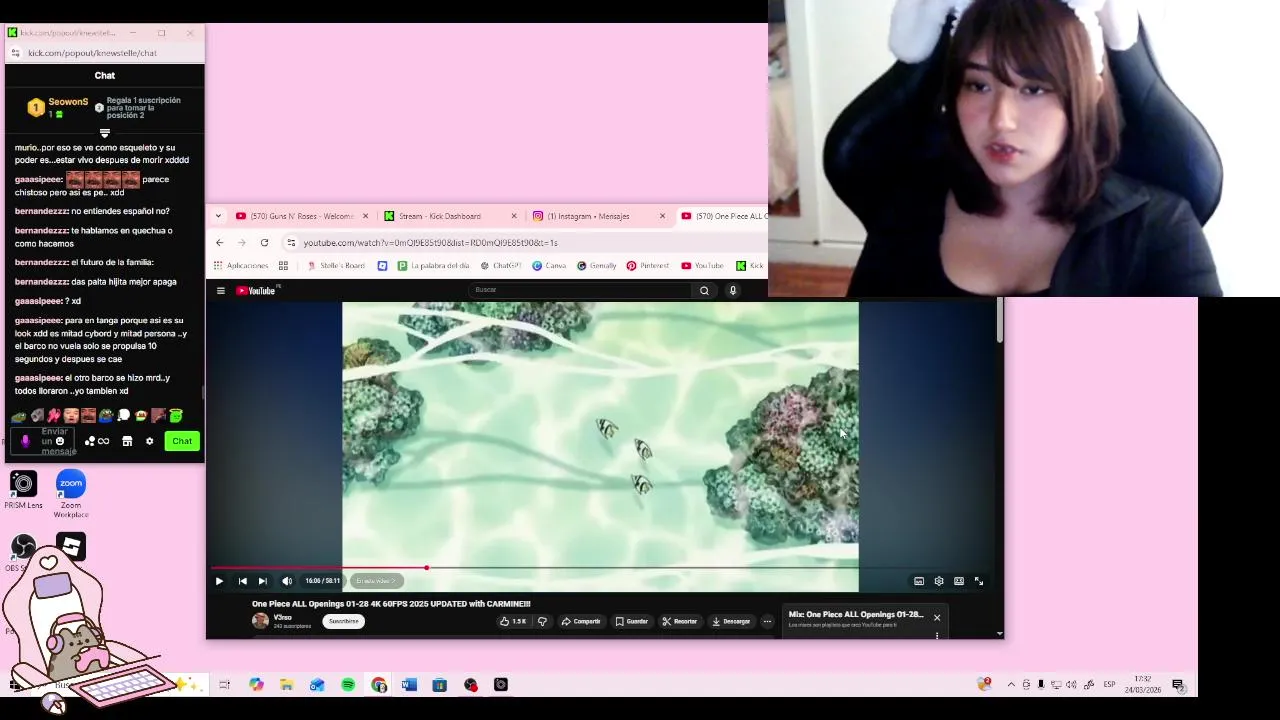Screen dimensions: 1280x720
Task: Open emoji picker in Kick message box
Action: 60,441
